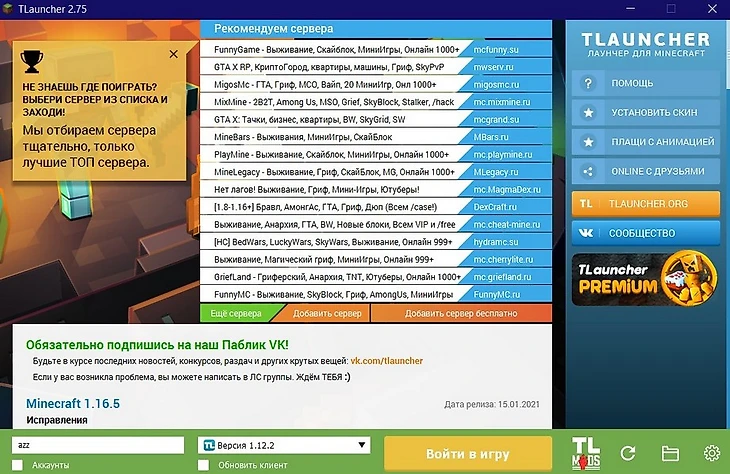
Task: Click TLauncher icon in title bar
Action: 7,8
